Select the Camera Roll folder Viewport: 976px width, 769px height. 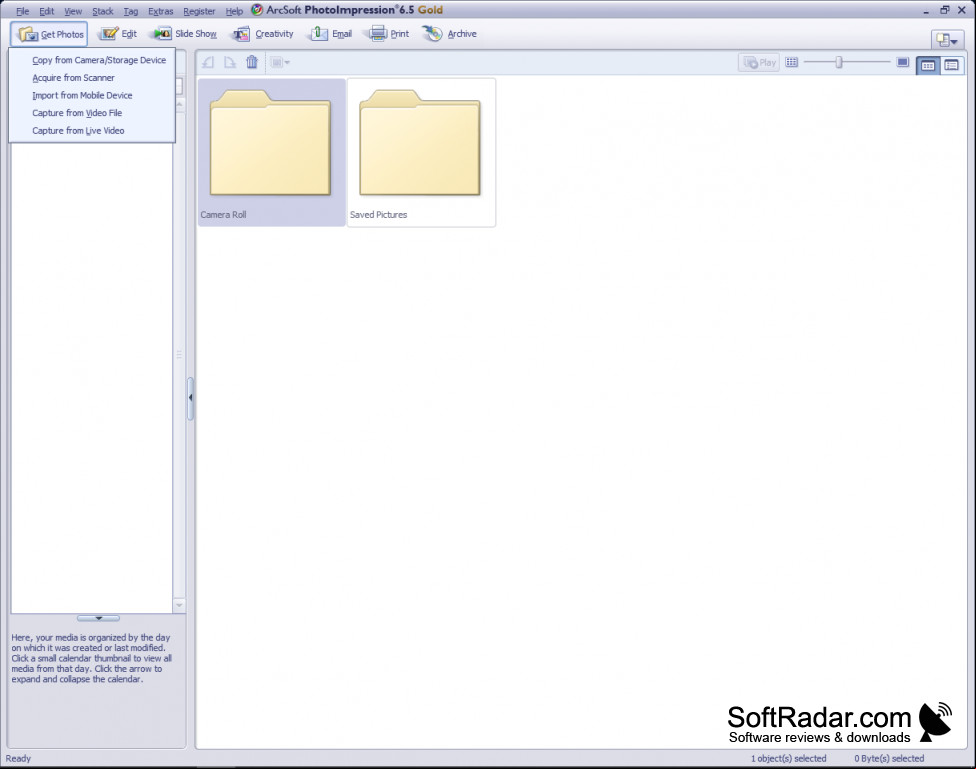271,152
